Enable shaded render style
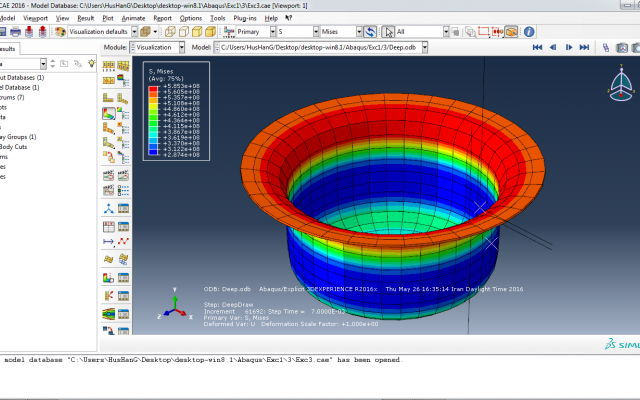 click(x=211, y=31)
